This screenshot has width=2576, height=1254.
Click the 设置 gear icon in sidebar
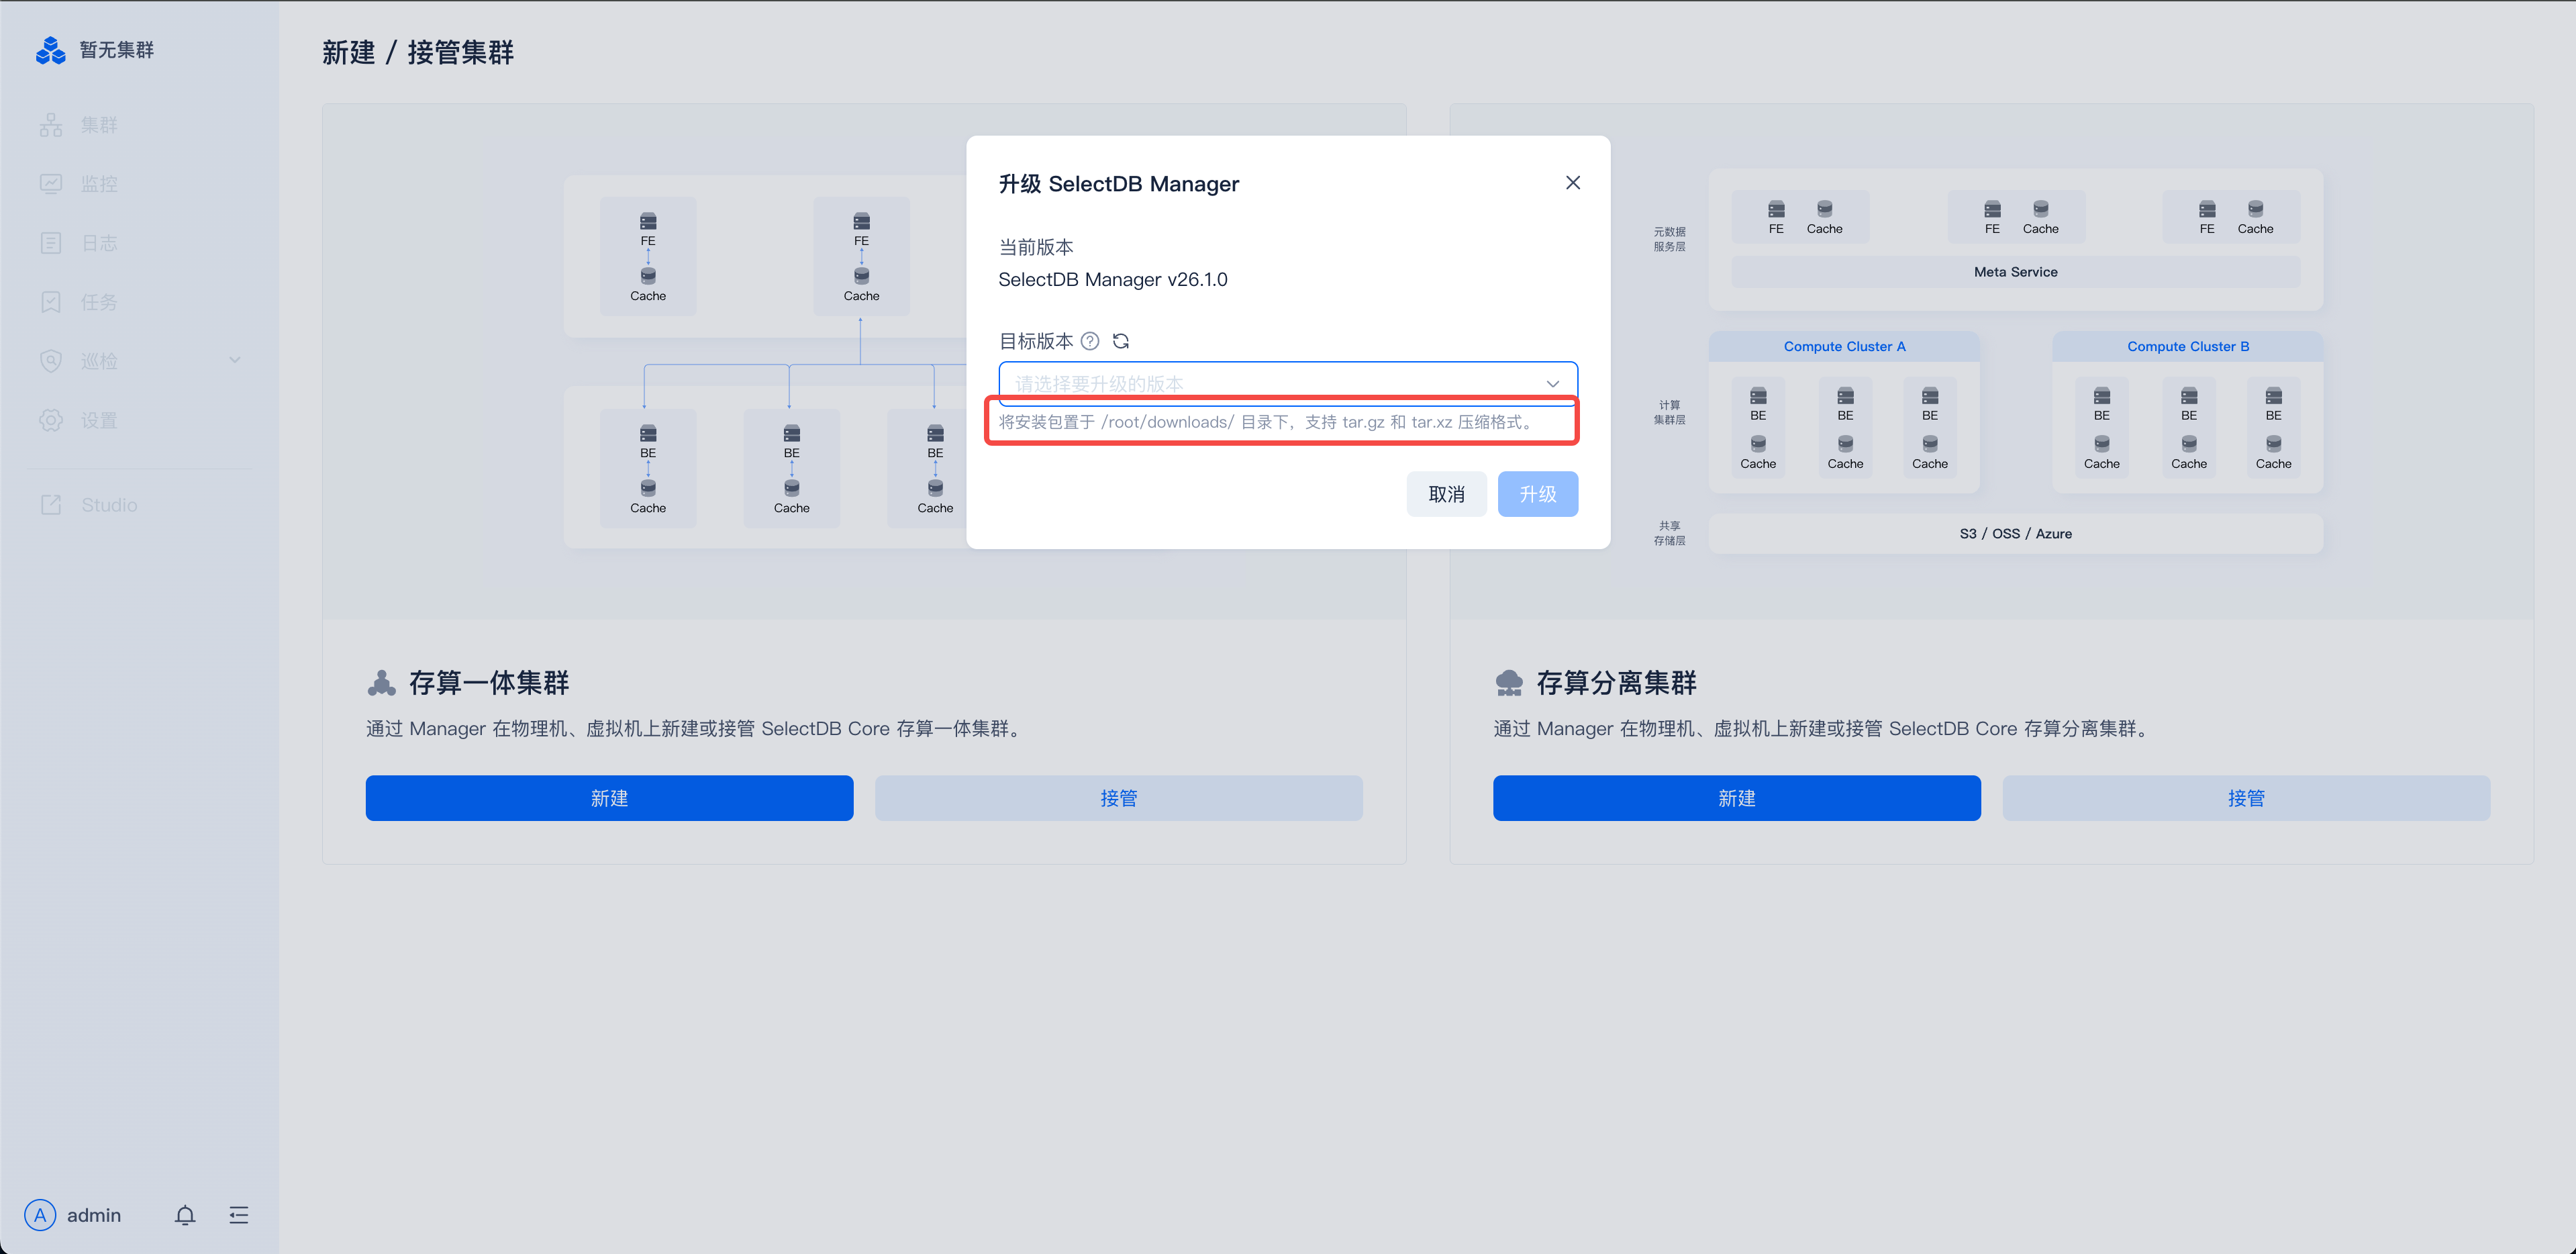pyautogui.click(x=51, y=420)
